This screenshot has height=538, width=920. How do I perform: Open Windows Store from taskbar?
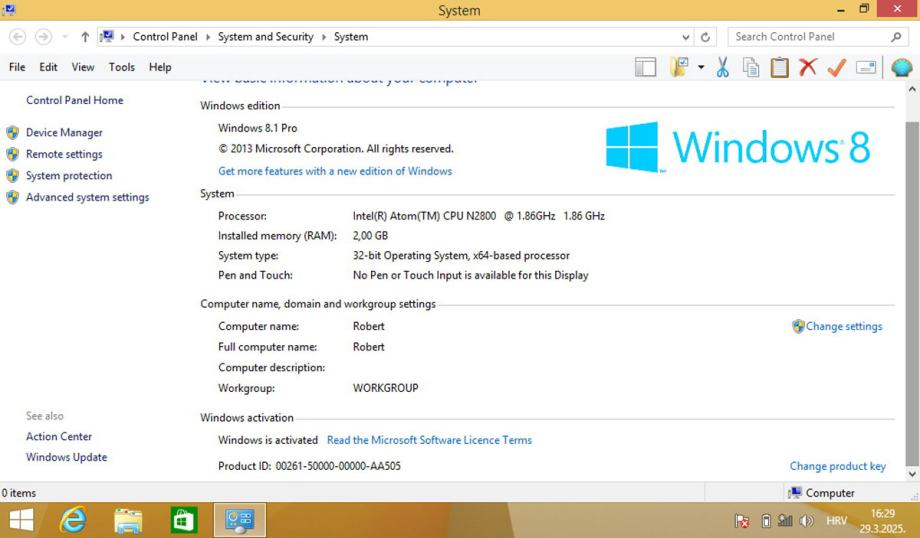point(184,520)
